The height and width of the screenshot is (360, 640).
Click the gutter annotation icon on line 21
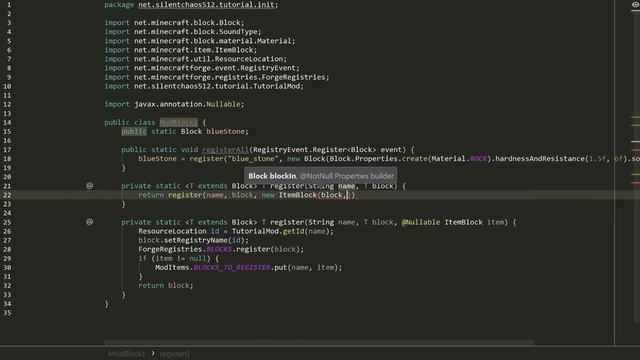[89, 186]
